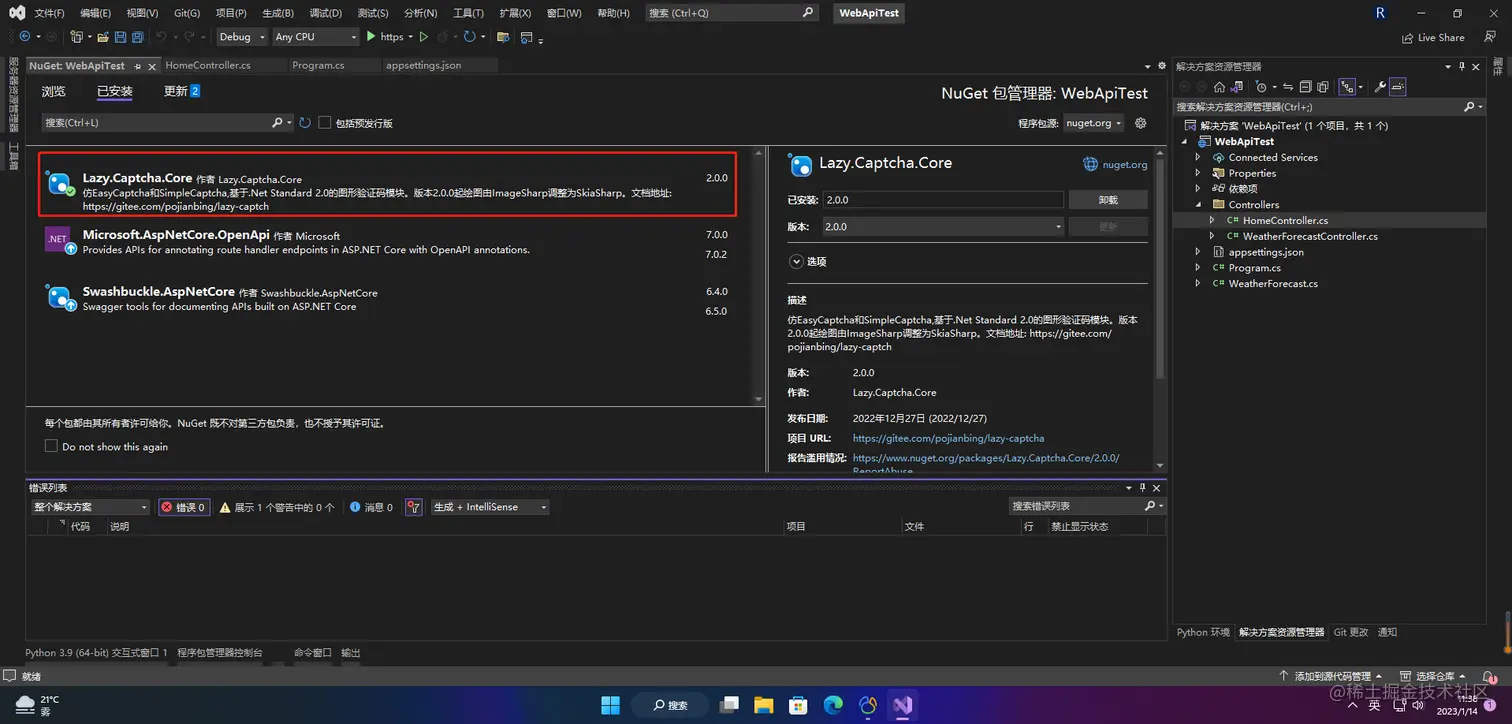
Task: Open File Explorer from taskbar
Action: (763, 705)
